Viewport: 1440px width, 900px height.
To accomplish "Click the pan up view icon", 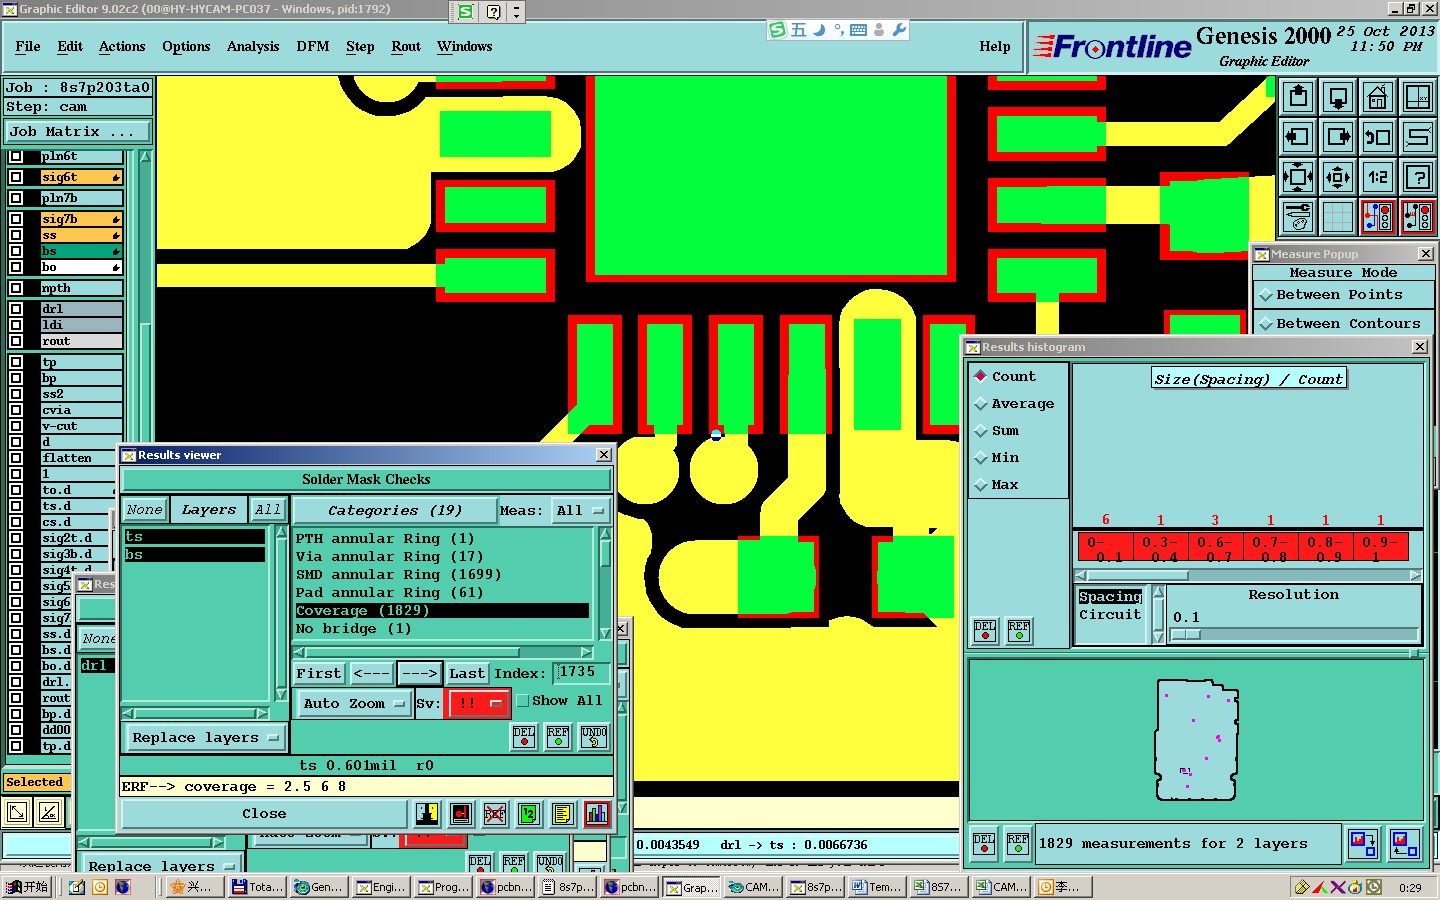I will click(1298, 97).
